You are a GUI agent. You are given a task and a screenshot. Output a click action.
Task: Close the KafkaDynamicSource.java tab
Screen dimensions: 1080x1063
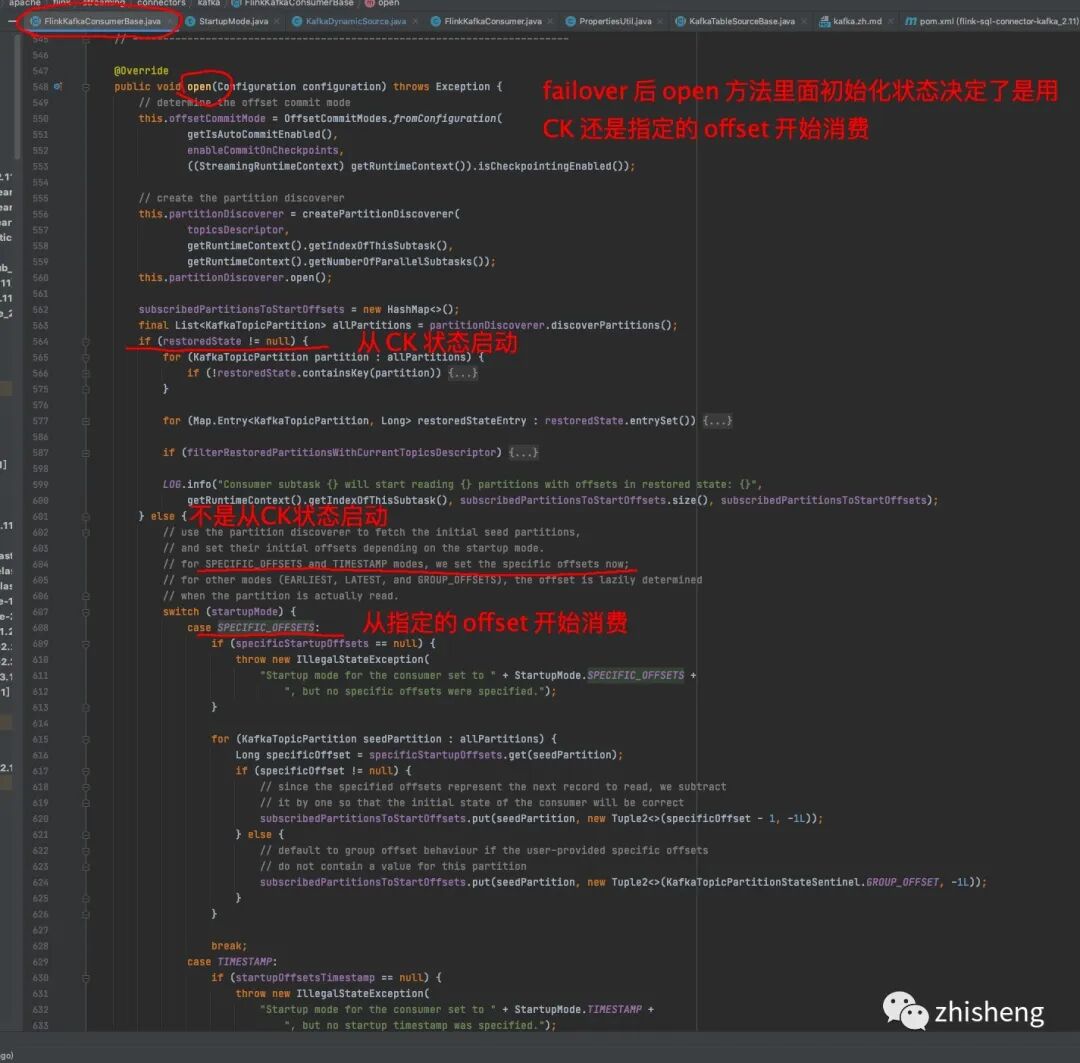[415, 21]
